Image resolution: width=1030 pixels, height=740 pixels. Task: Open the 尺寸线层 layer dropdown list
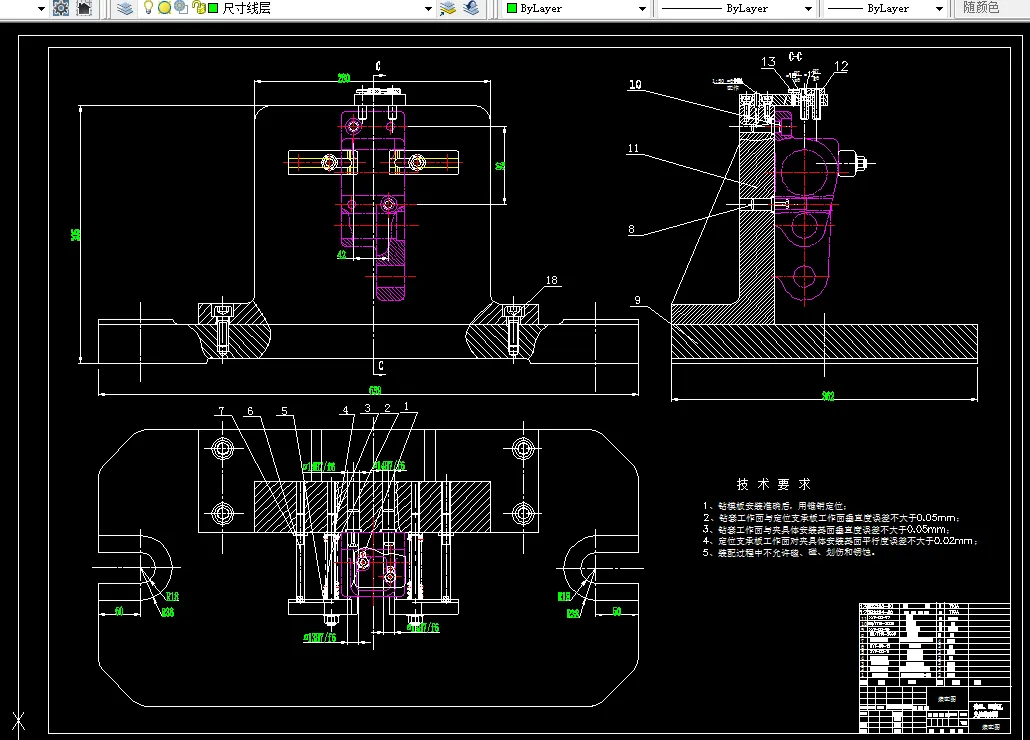(x=428, y=9)
